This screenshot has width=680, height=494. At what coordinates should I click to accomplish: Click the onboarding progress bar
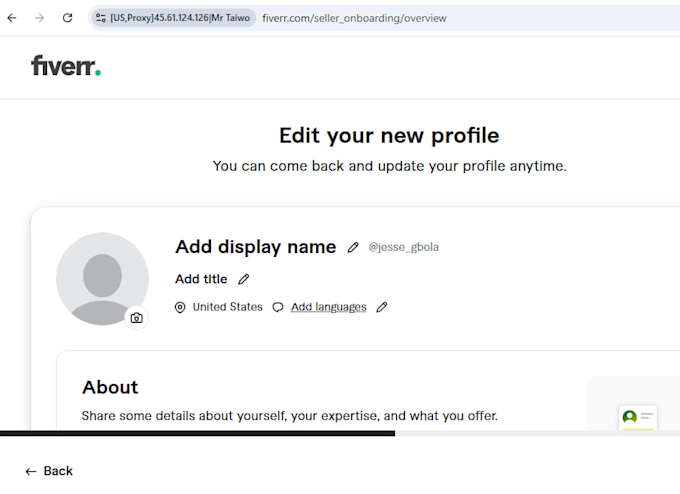[340, 433]
